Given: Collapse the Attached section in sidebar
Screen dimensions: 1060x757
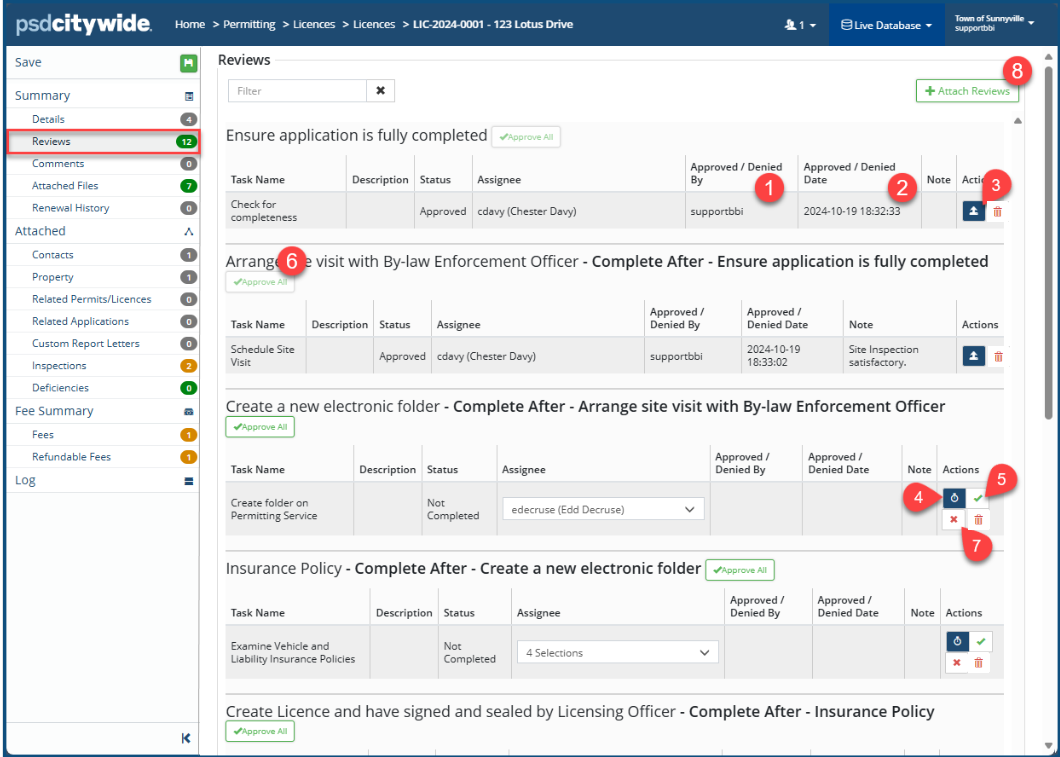Looking at the screenshot, I should click(188, 232).
